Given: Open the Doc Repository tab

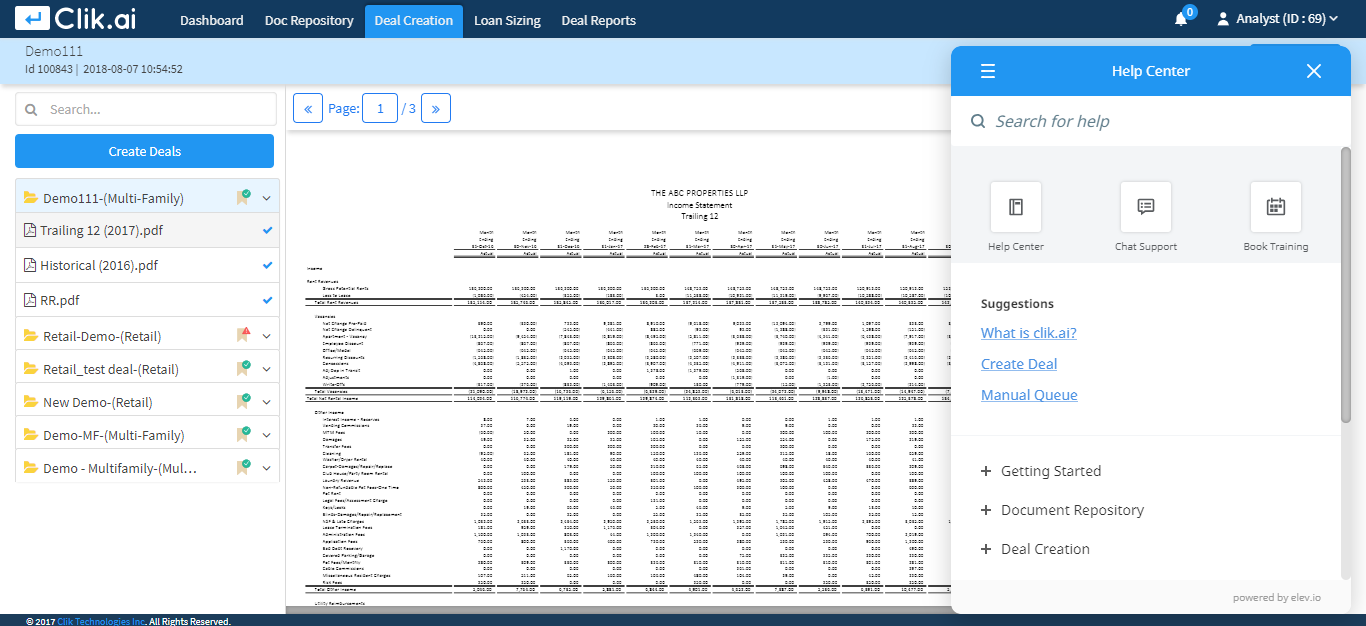Looking at the screenshot, I should pyautogui.click(x=309, y=20).
